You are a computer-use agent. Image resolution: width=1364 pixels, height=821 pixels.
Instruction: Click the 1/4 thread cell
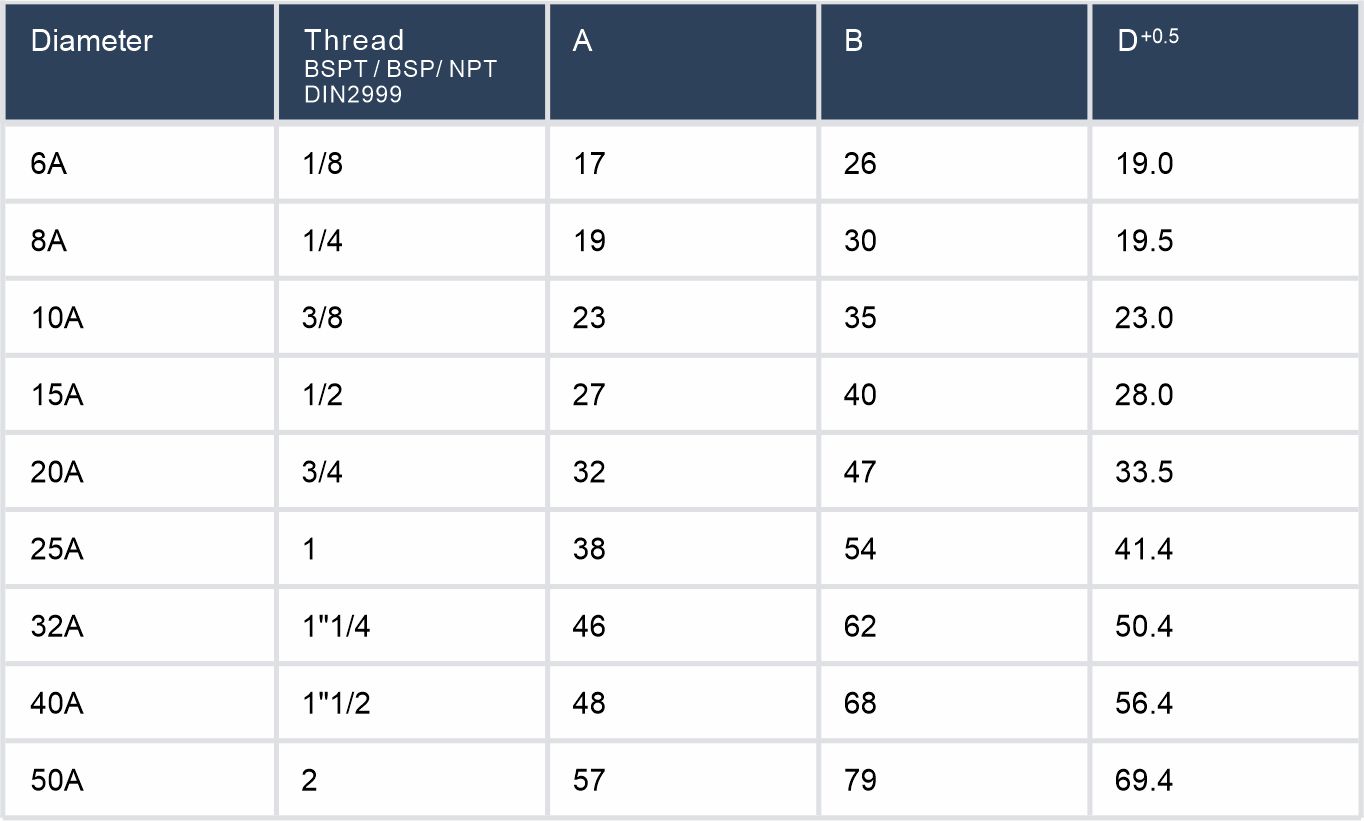point(322,241)
